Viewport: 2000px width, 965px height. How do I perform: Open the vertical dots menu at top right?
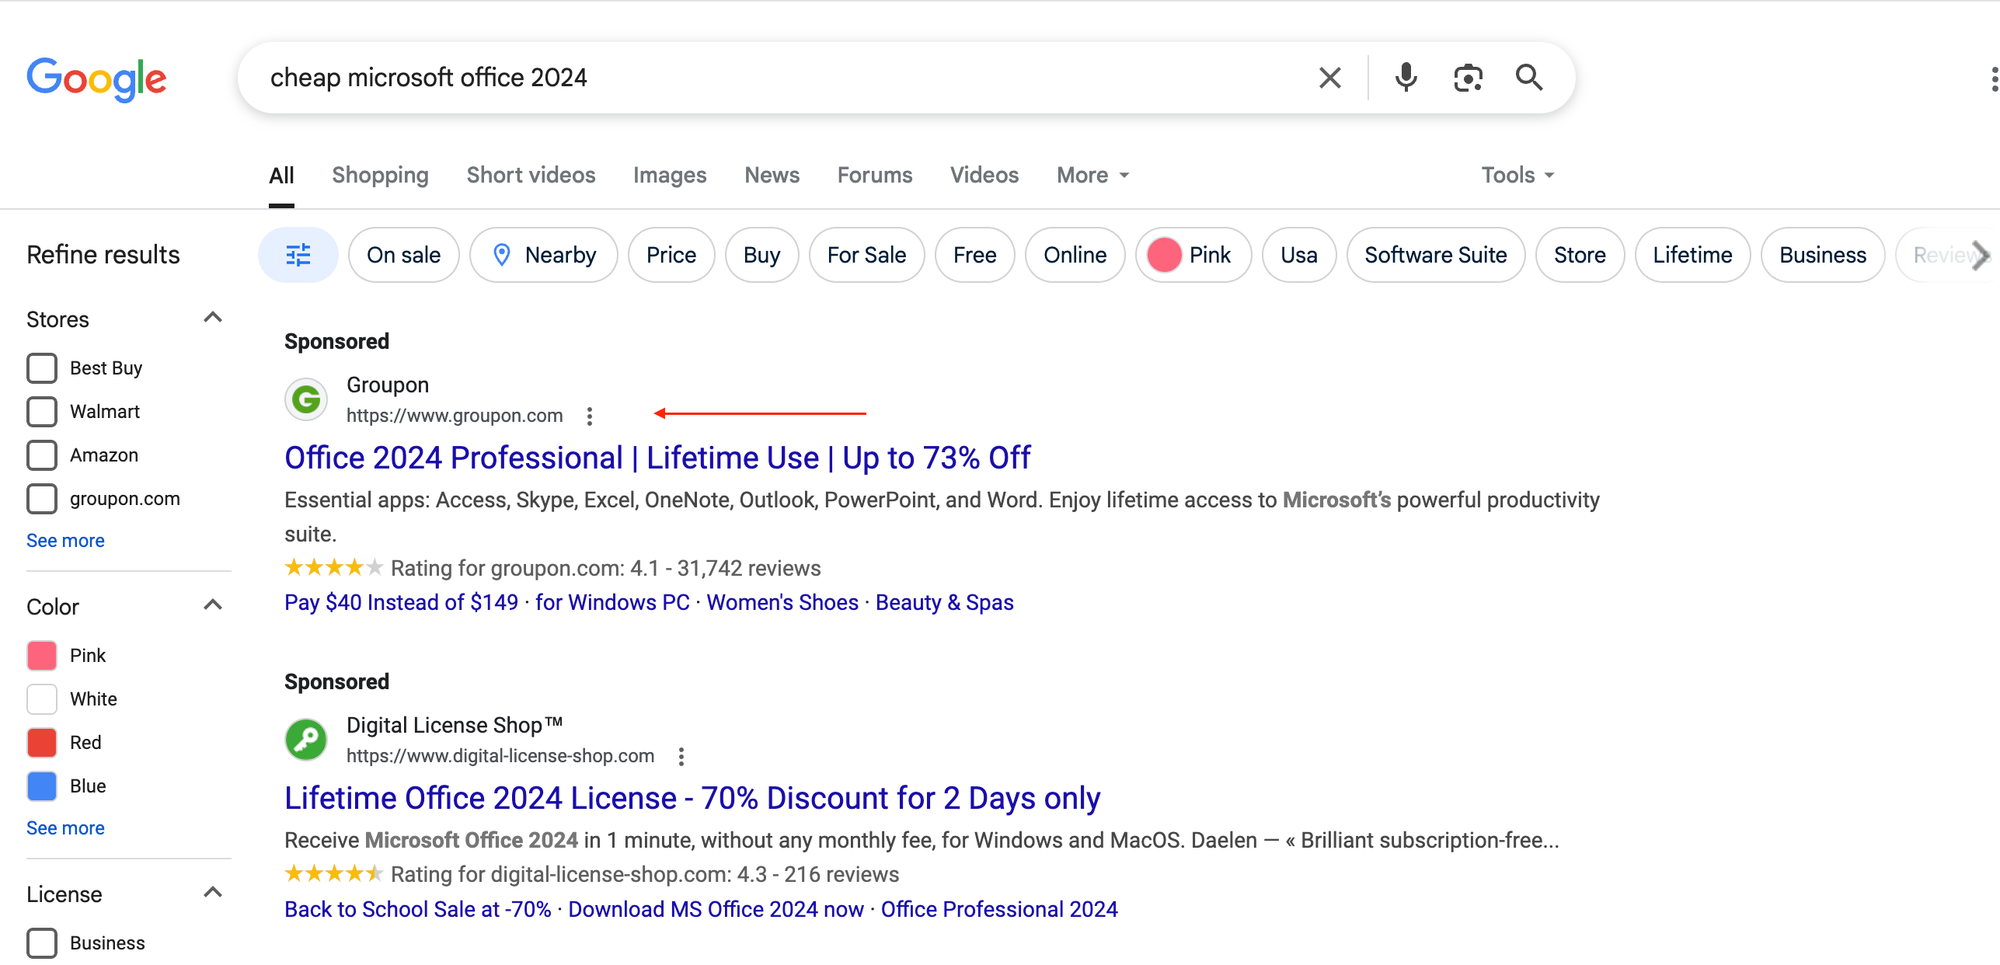1992,79
